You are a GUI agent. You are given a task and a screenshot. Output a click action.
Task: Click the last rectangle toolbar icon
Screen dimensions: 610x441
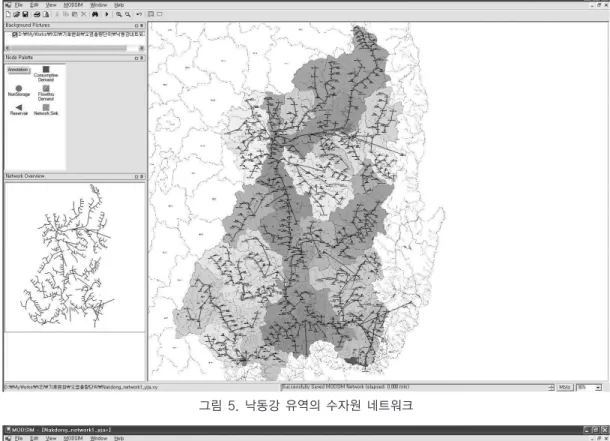(x=160, y=14)
